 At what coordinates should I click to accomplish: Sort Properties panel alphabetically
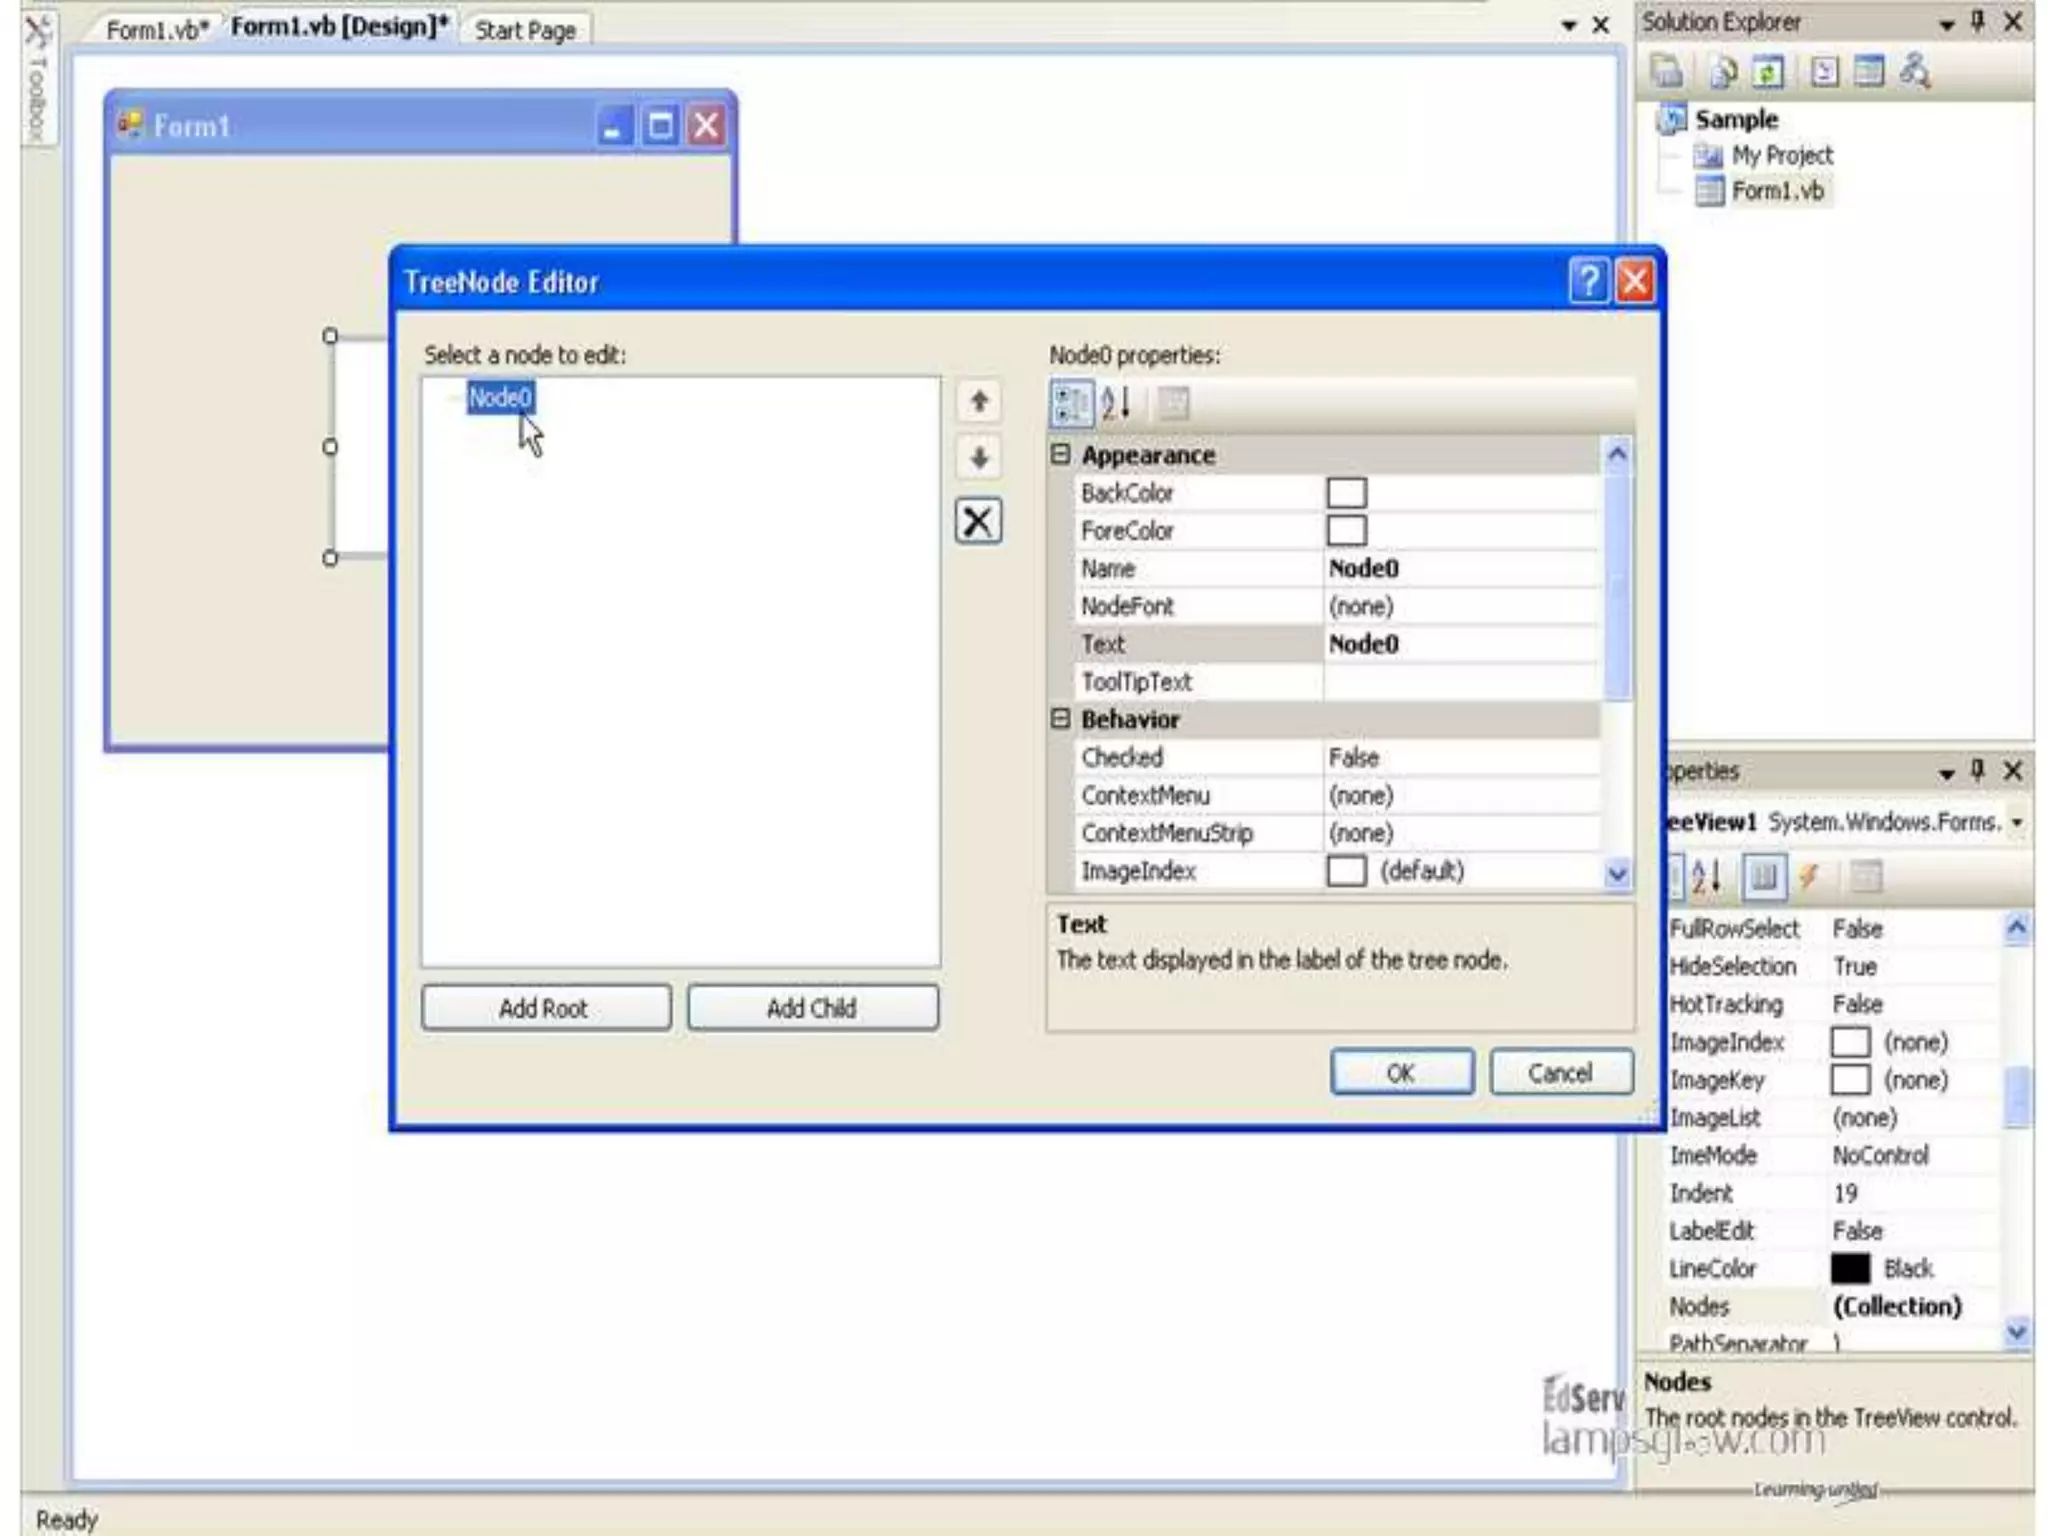click(1706, 877)
